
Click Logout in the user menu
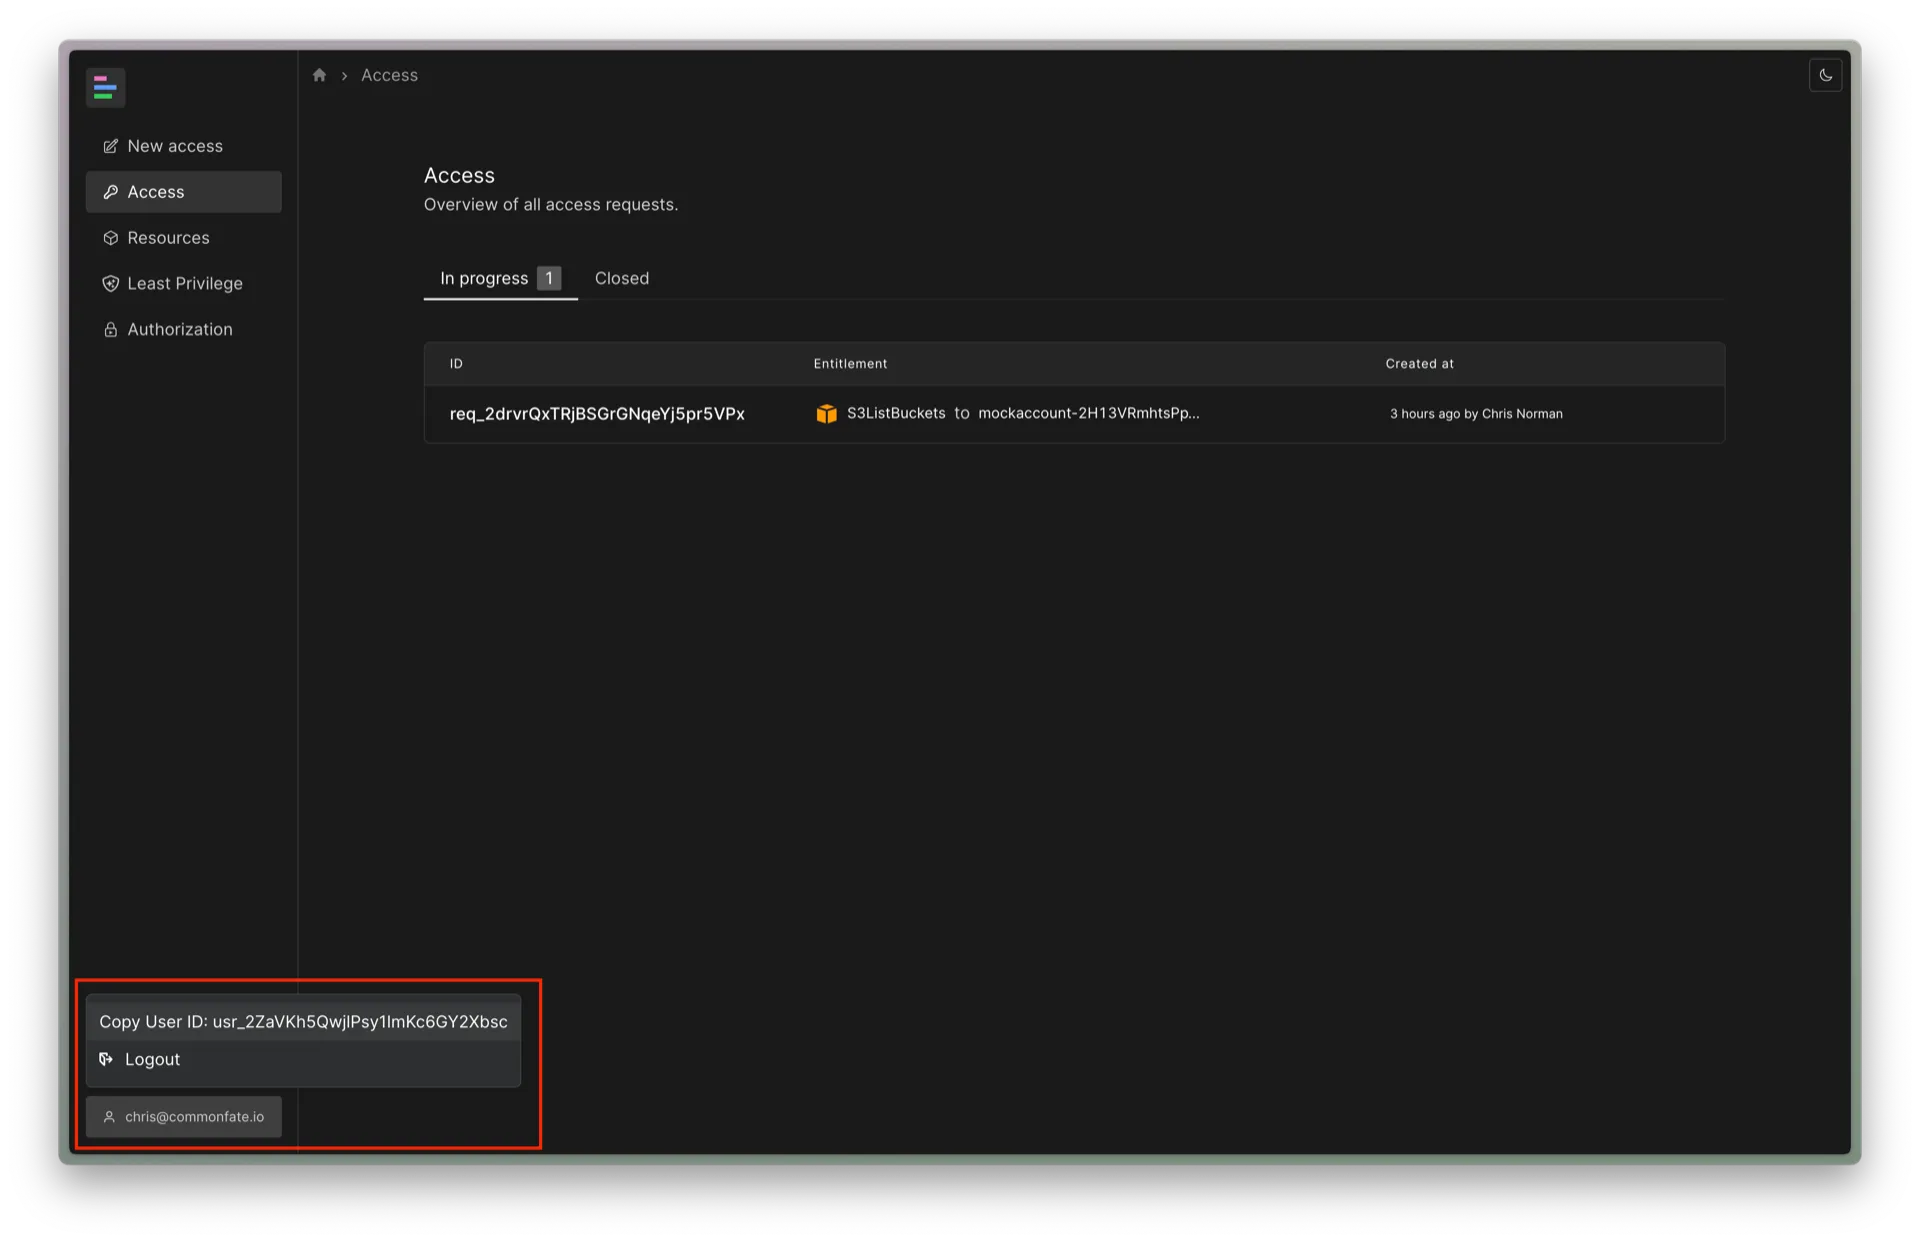coord(152,1059)
